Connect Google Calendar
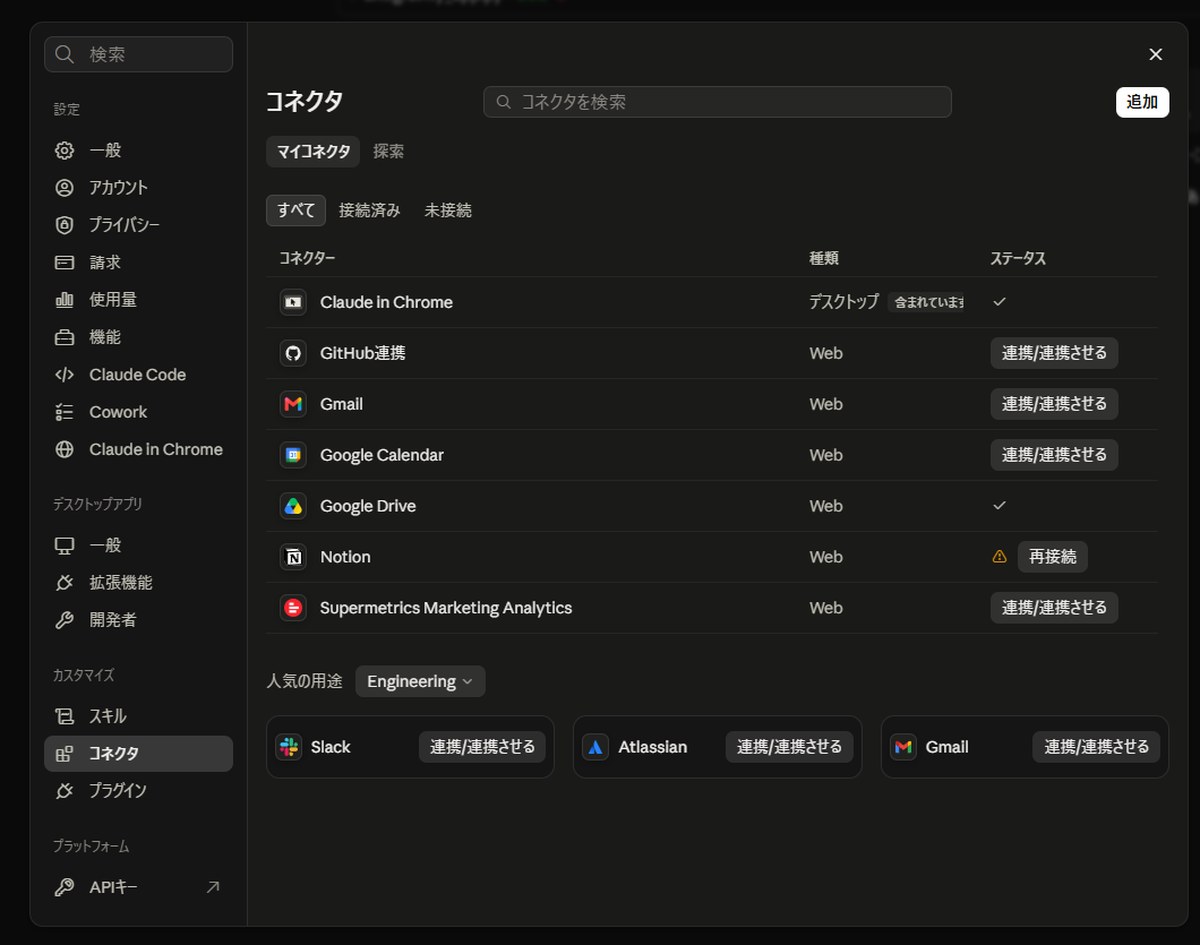1200x945 pixels. [x=1054, y=455]
